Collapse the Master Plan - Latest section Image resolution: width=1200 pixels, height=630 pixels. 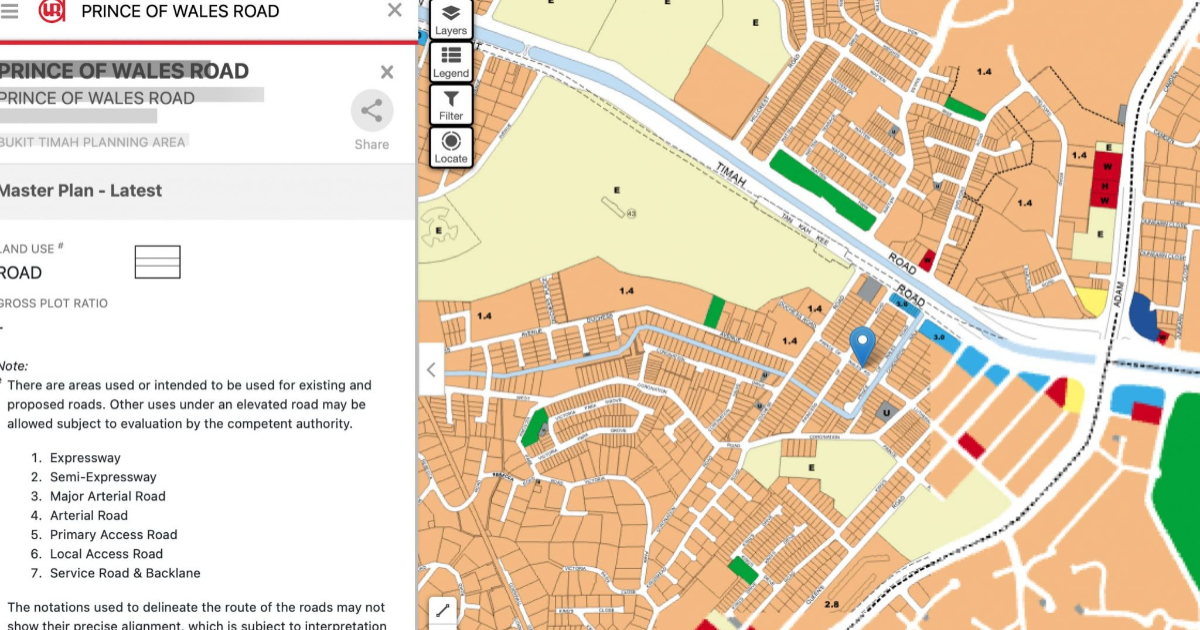coord(200,191)
